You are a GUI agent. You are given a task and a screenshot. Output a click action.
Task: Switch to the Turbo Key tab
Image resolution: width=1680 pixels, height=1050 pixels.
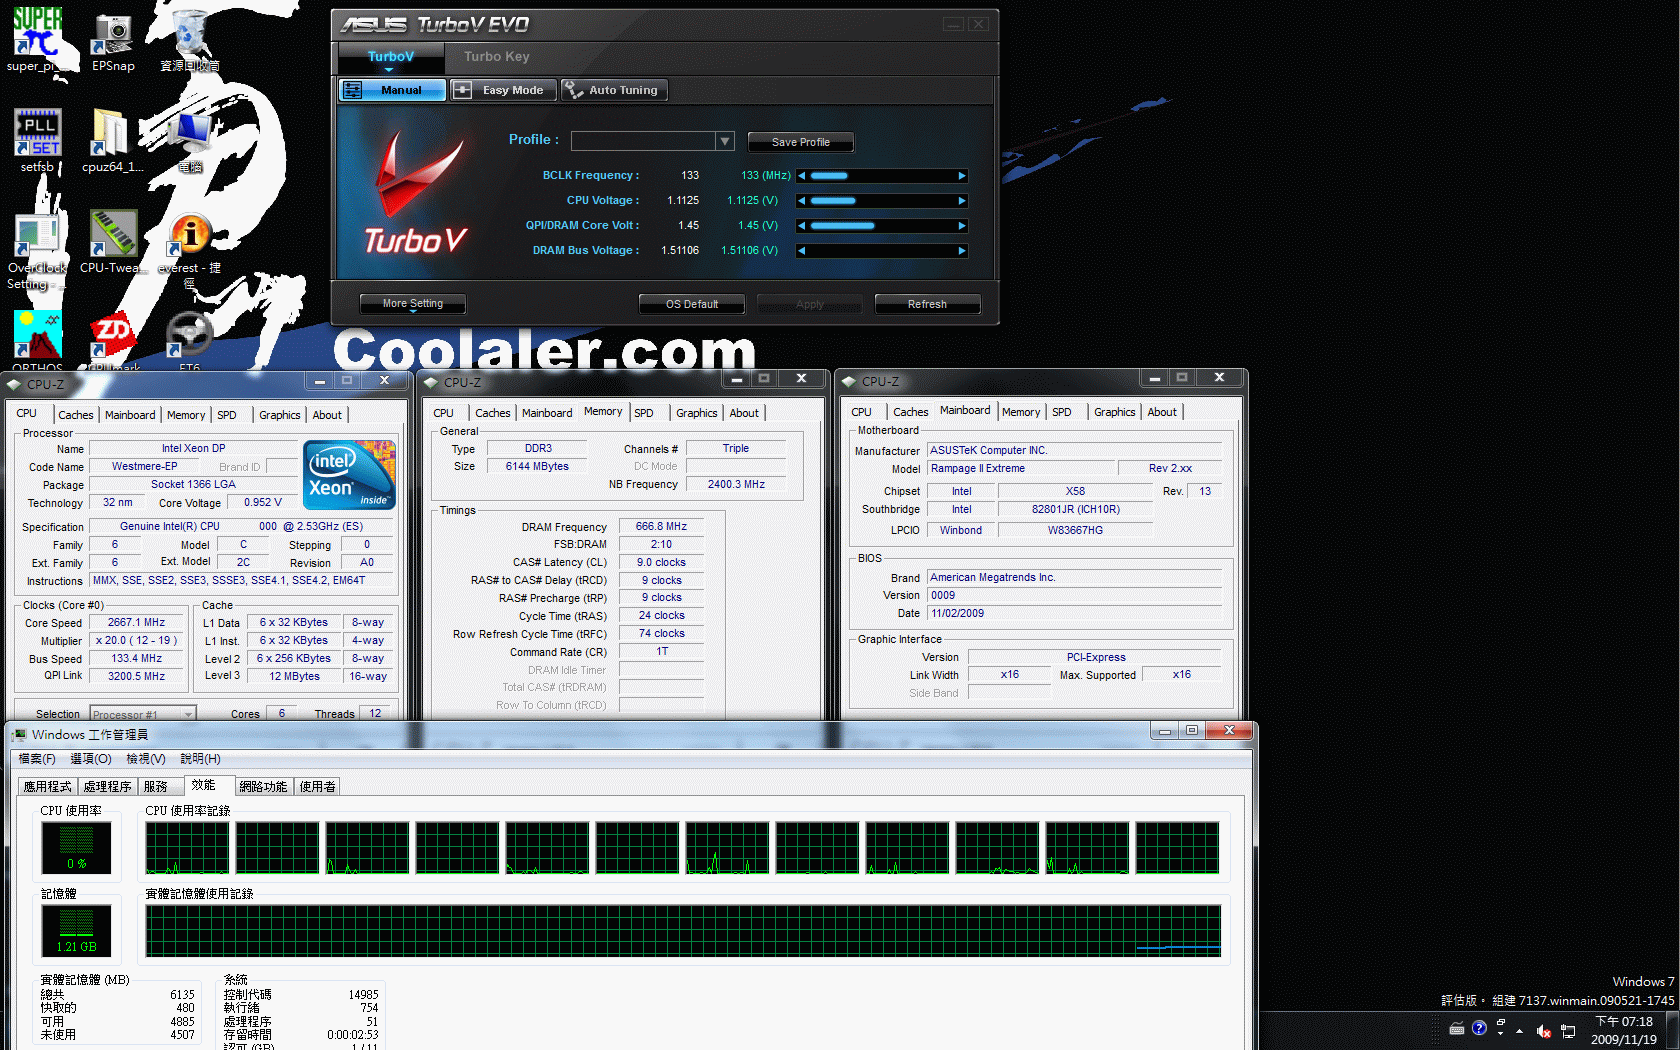pos(497,57)
